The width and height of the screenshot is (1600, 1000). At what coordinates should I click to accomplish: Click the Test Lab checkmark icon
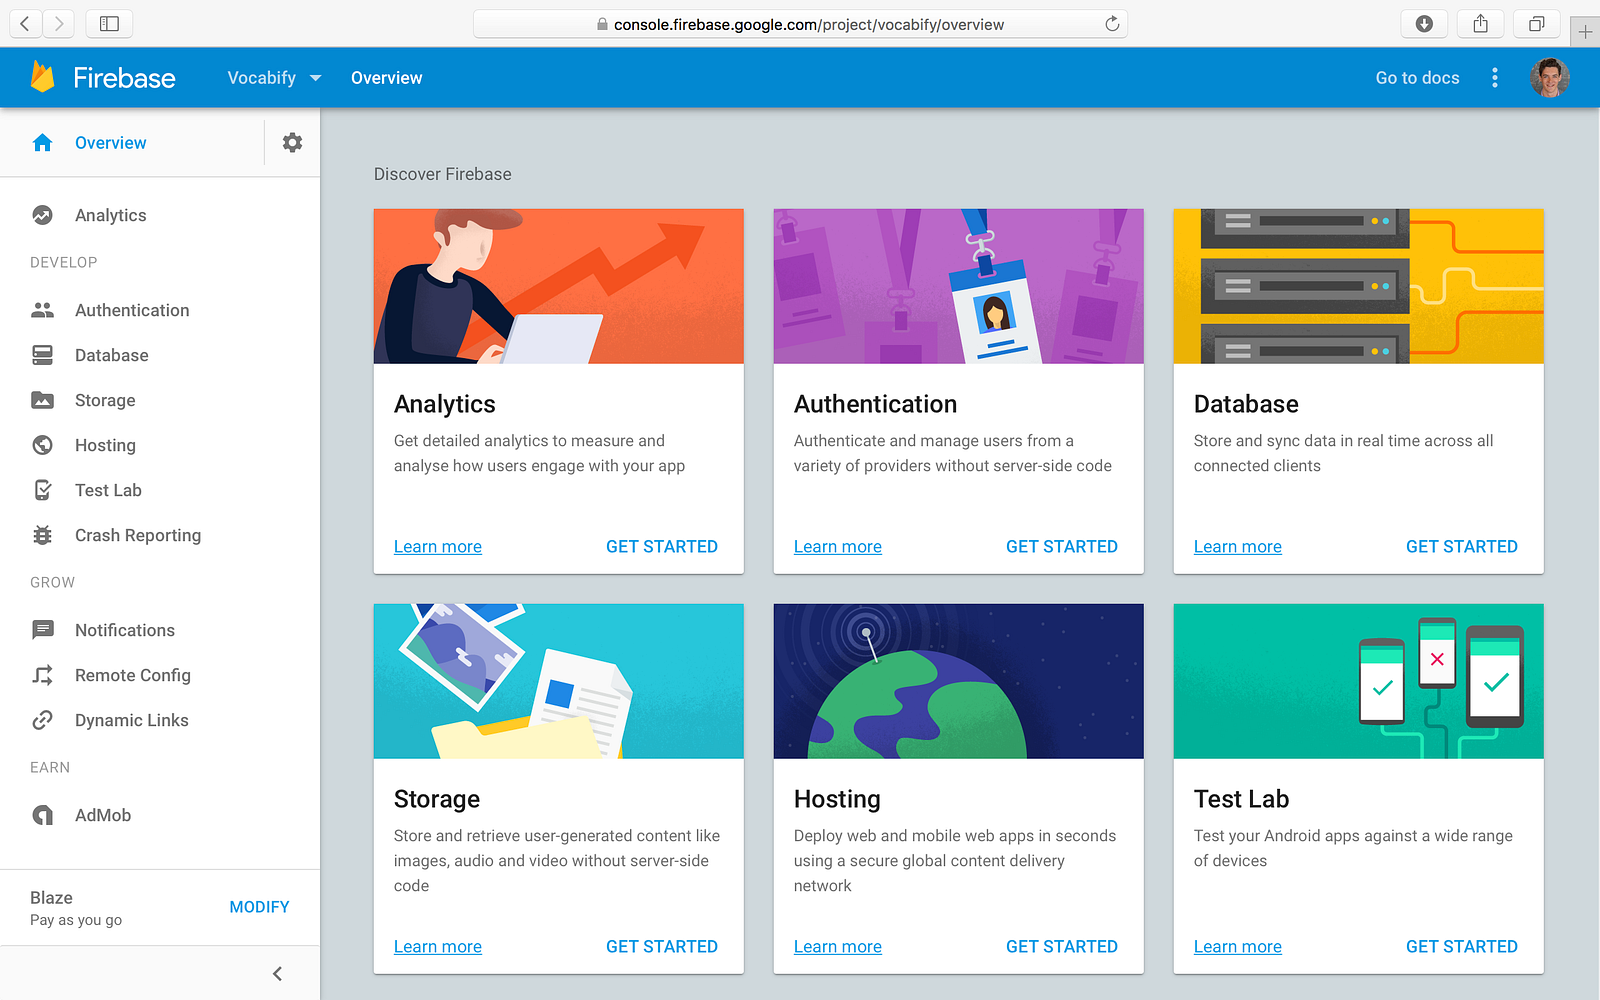[x=42, y=490]
